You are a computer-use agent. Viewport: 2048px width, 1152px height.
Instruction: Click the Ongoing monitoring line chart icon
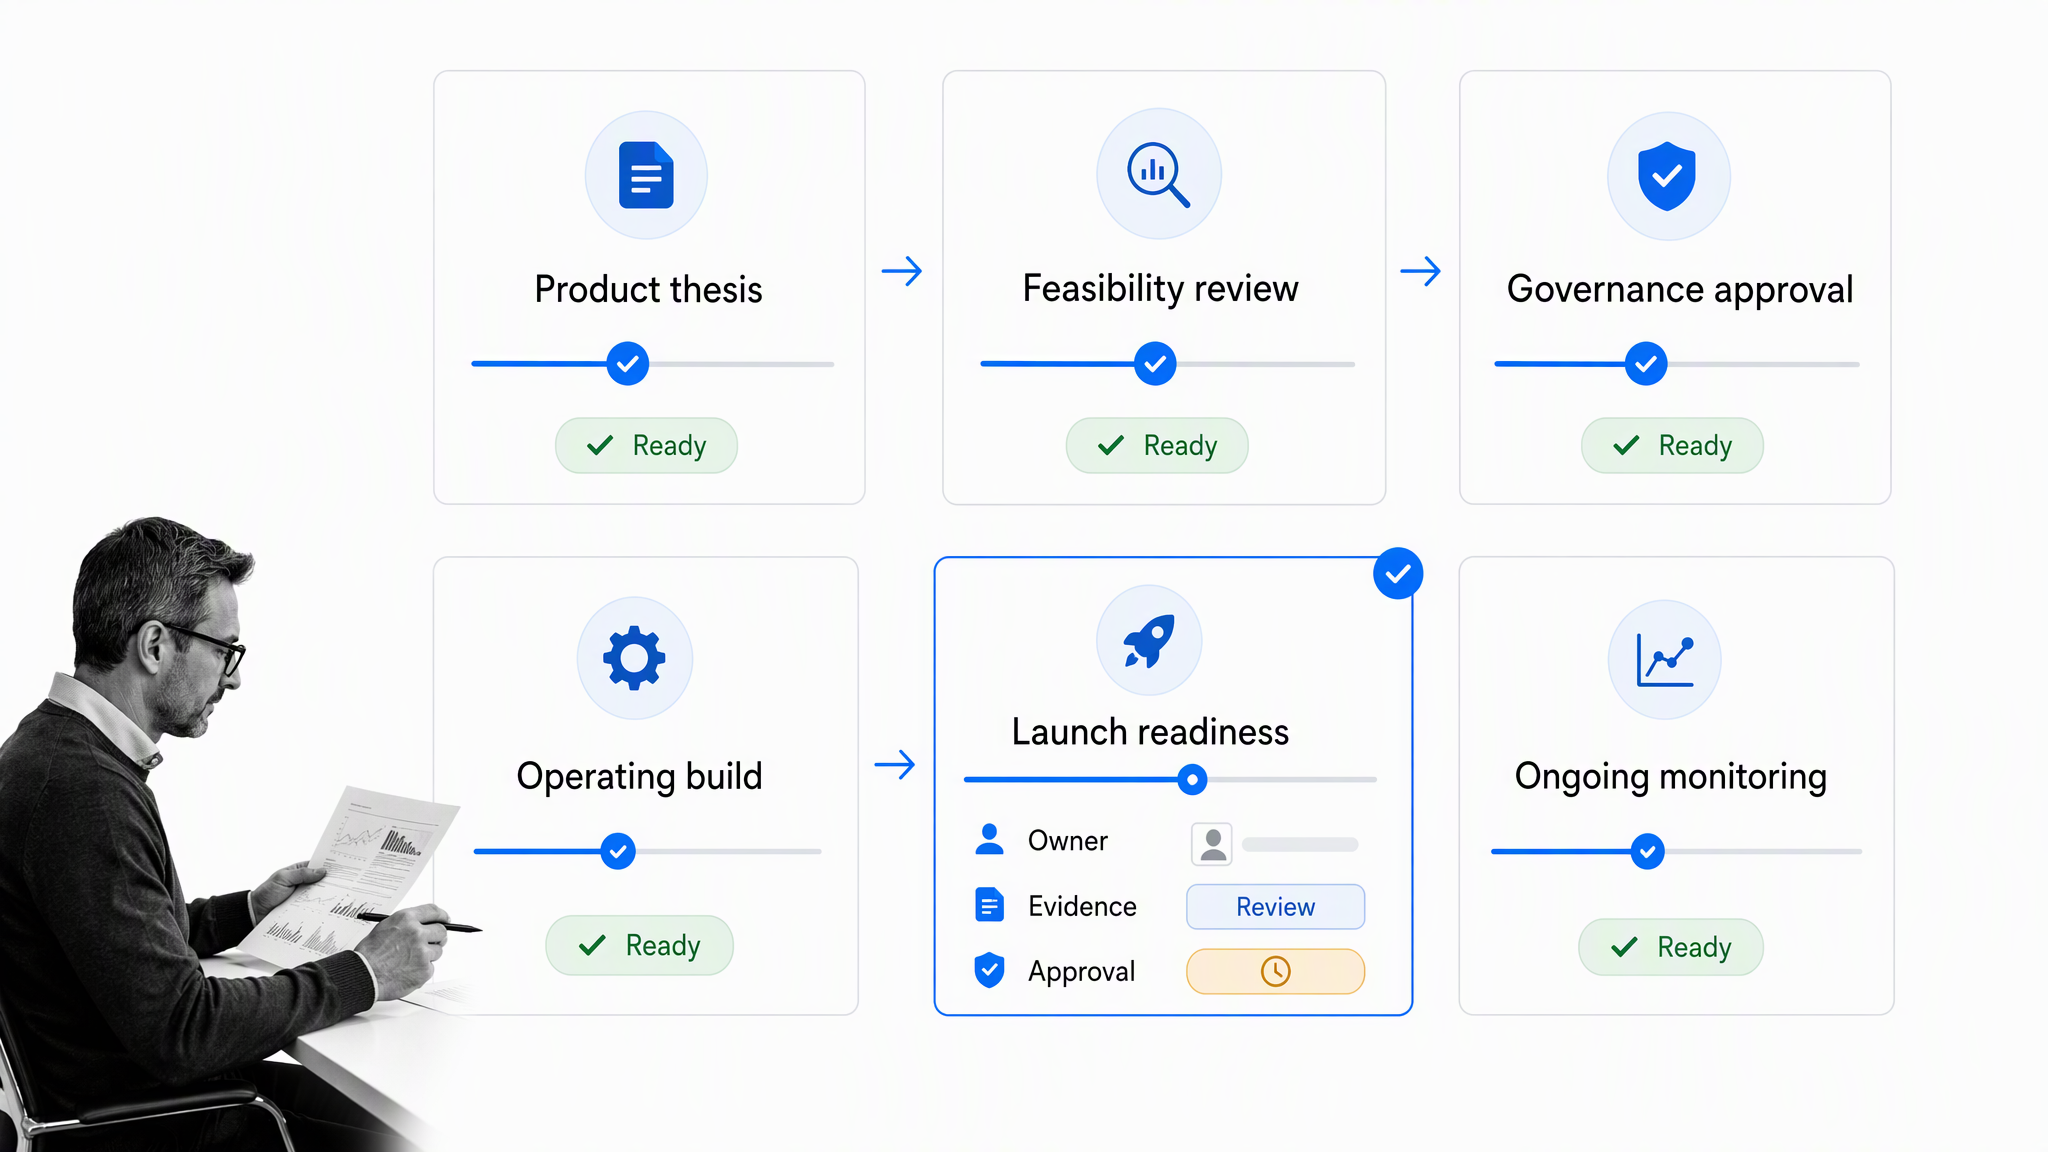1665,660
